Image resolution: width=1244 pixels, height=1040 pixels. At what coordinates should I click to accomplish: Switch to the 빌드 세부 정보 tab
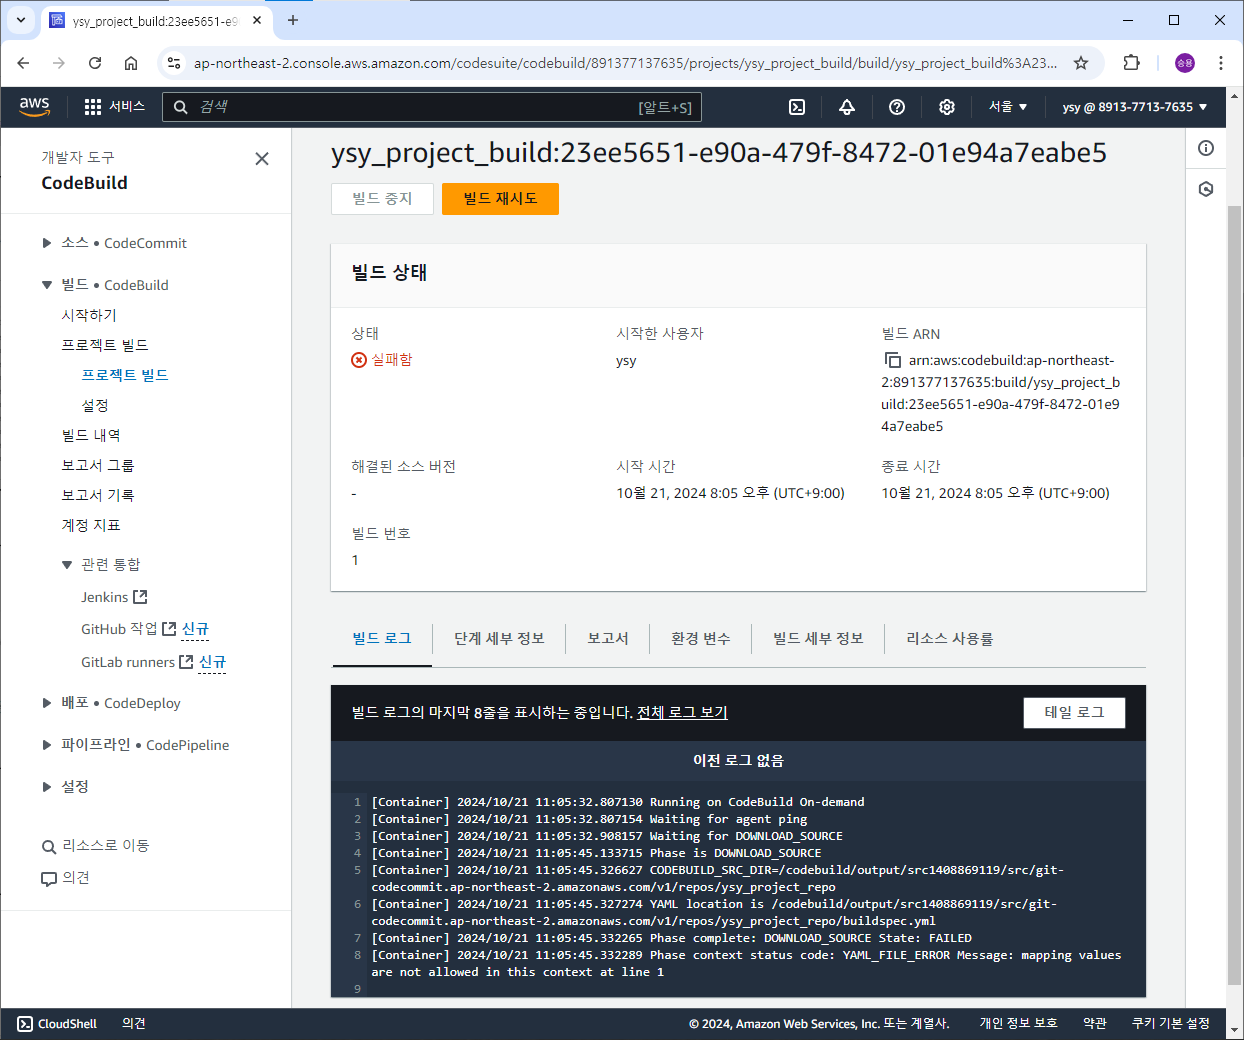tap(818, 638)
